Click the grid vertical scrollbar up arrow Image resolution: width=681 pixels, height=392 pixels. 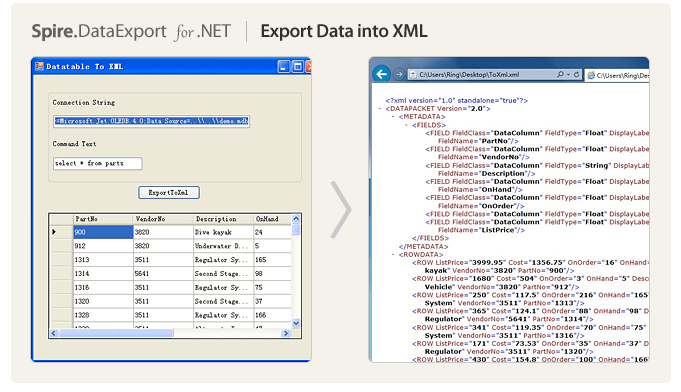click(x=296, y=218)
